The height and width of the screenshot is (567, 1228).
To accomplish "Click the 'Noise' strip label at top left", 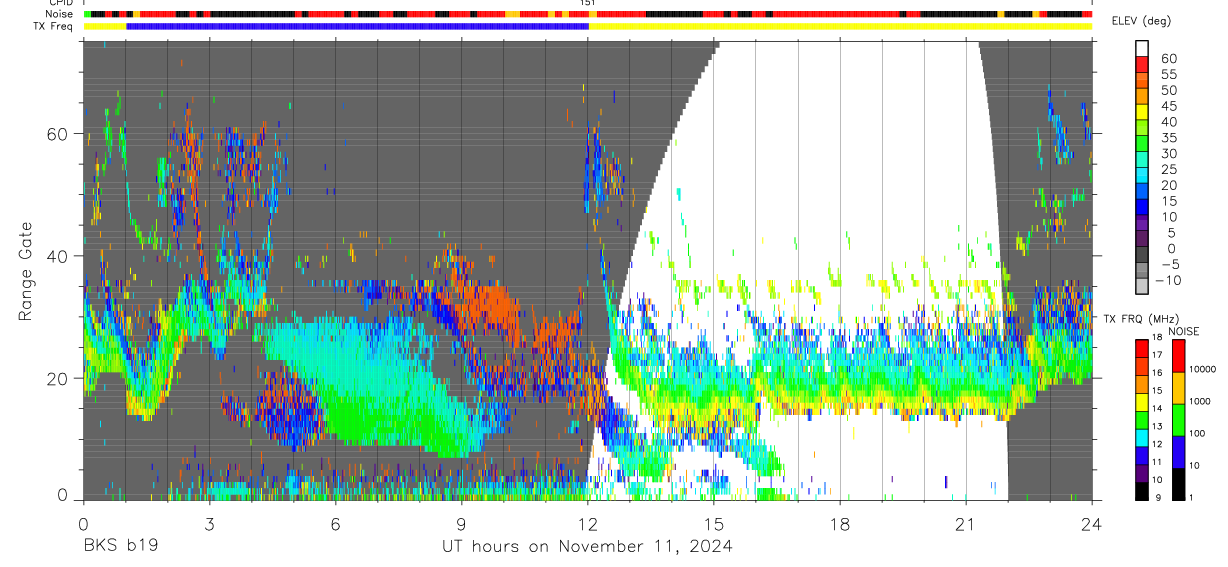I will coord(57,14).
